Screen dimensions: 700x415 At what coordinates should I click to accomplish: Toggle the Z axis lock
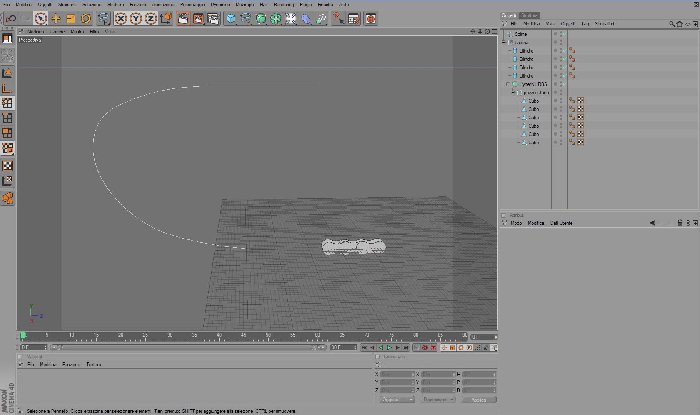151,19
